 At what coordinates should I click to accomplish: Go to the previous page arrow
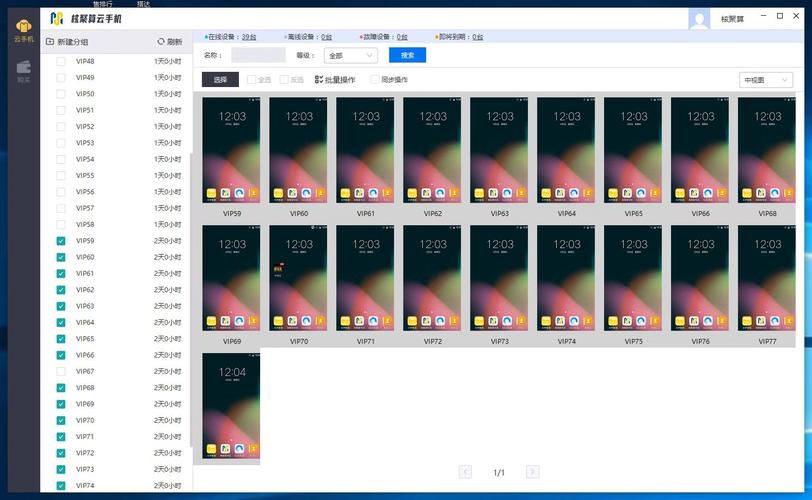point(465,472)
